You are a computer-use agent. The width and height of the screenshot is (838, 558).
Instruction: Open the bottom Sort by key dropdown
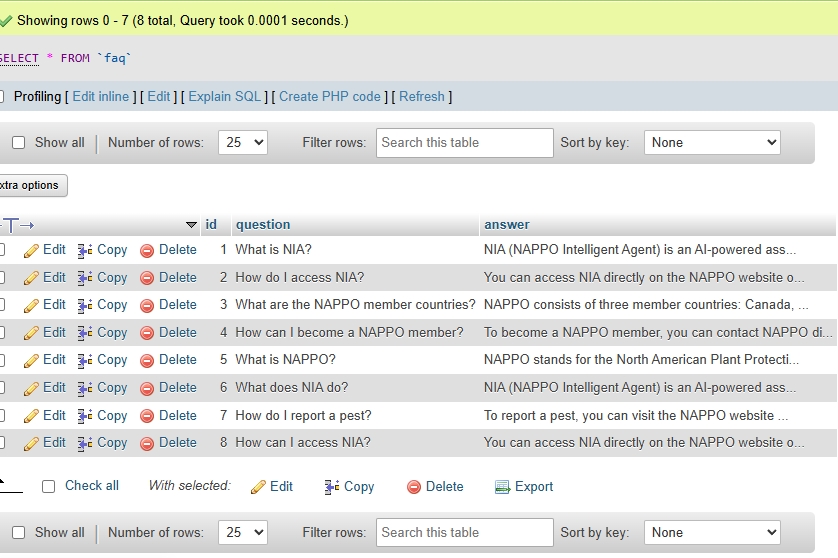(712, 532)
